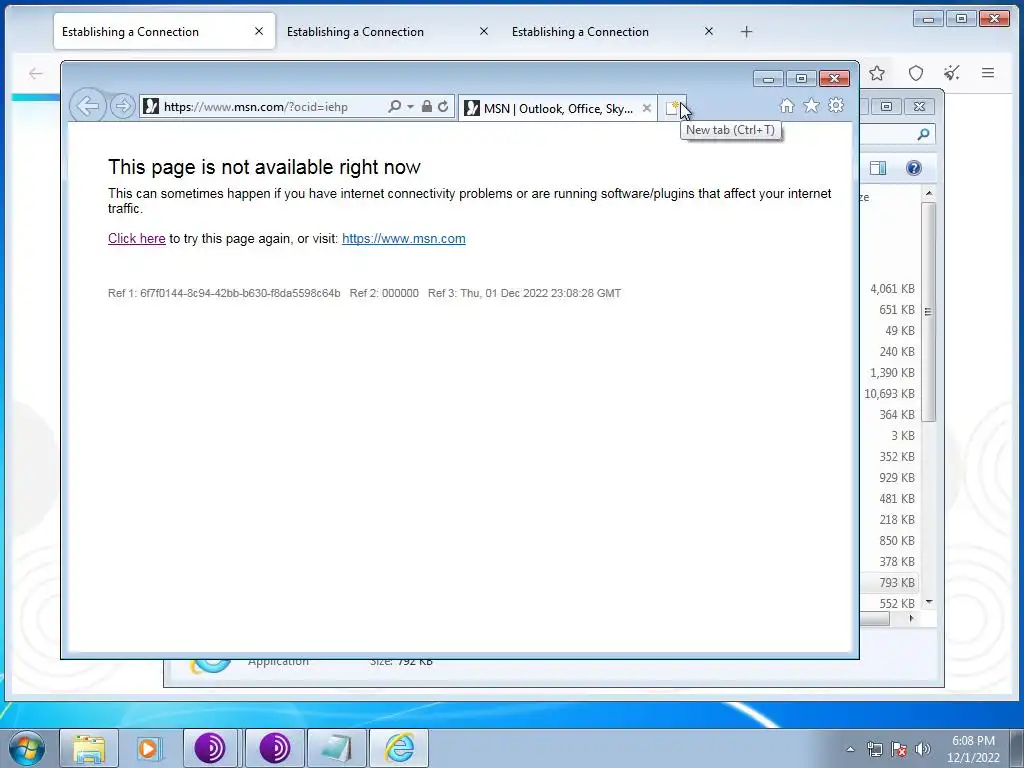
Task: Click the security lock icon in address bar
Action: point(426,106)
